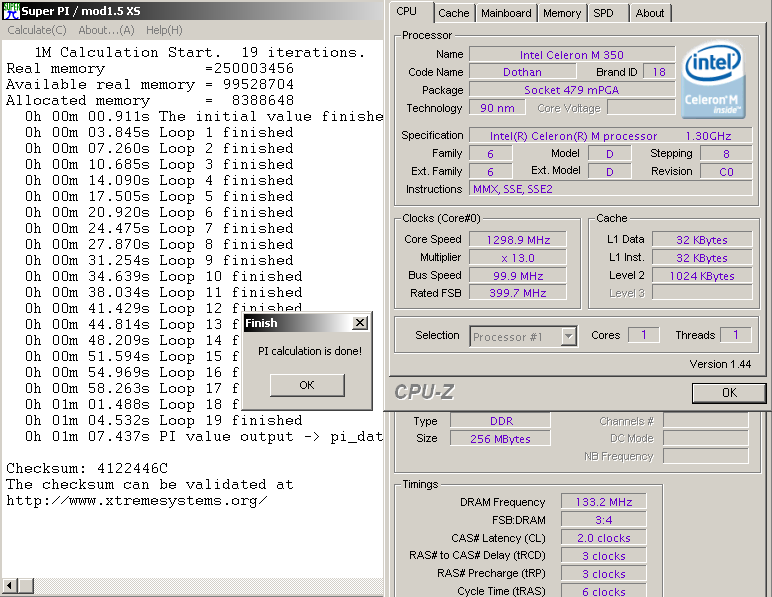Click the 1M Calculation Start line

click(x=200, y=52)
